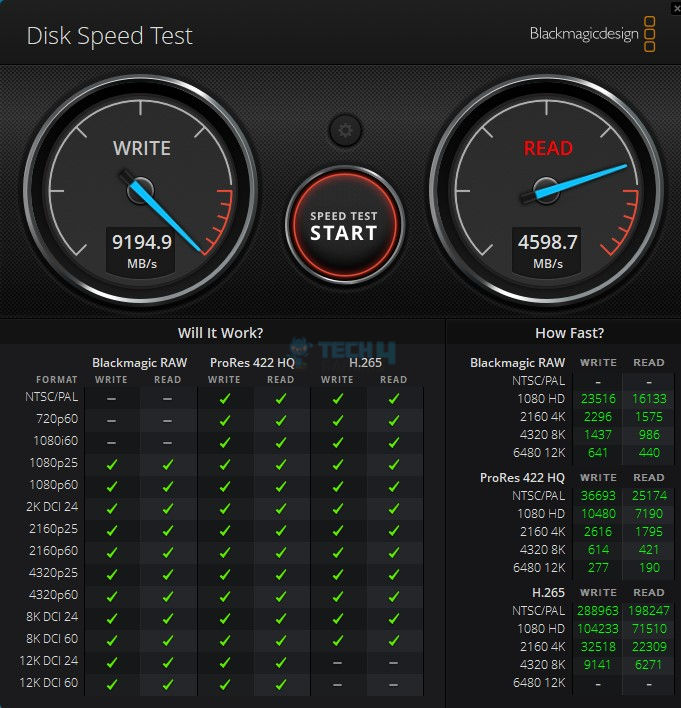Click the NTSC/PAL H.265 read checkmark

point(394,399)
